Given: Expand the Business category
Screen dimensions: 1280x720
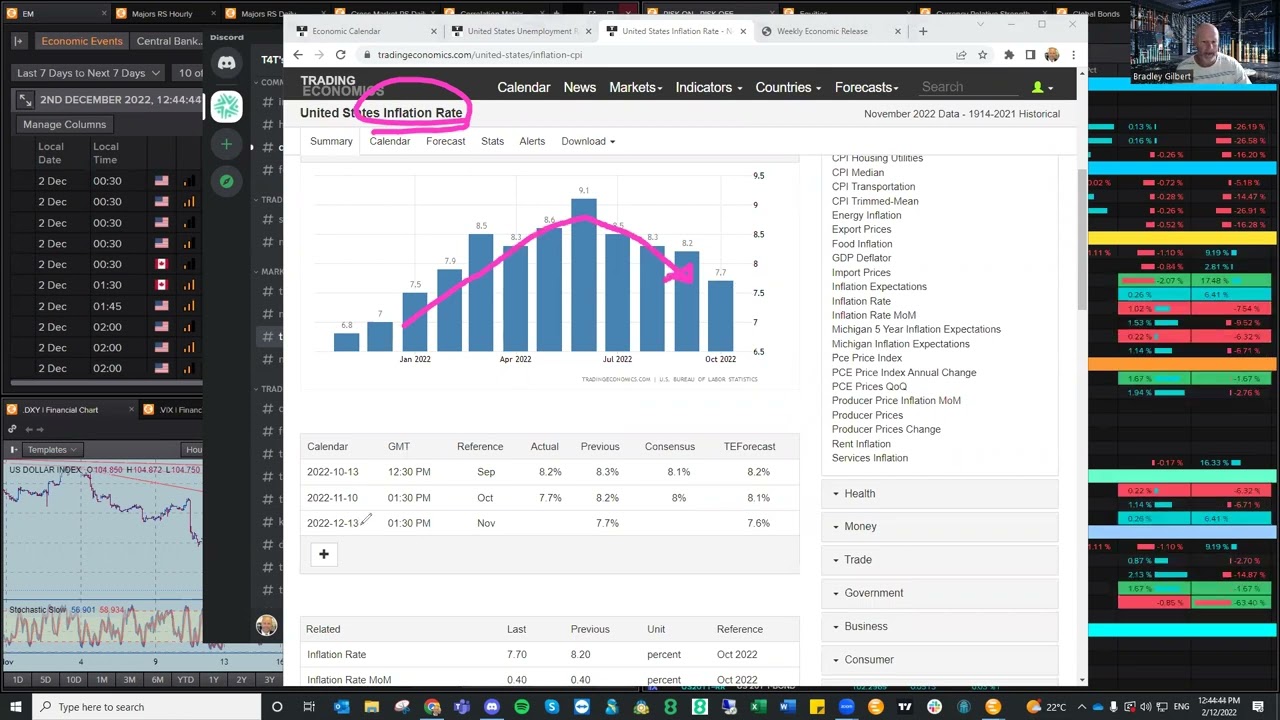Looking at the screenshot, I should pos(939,626).
